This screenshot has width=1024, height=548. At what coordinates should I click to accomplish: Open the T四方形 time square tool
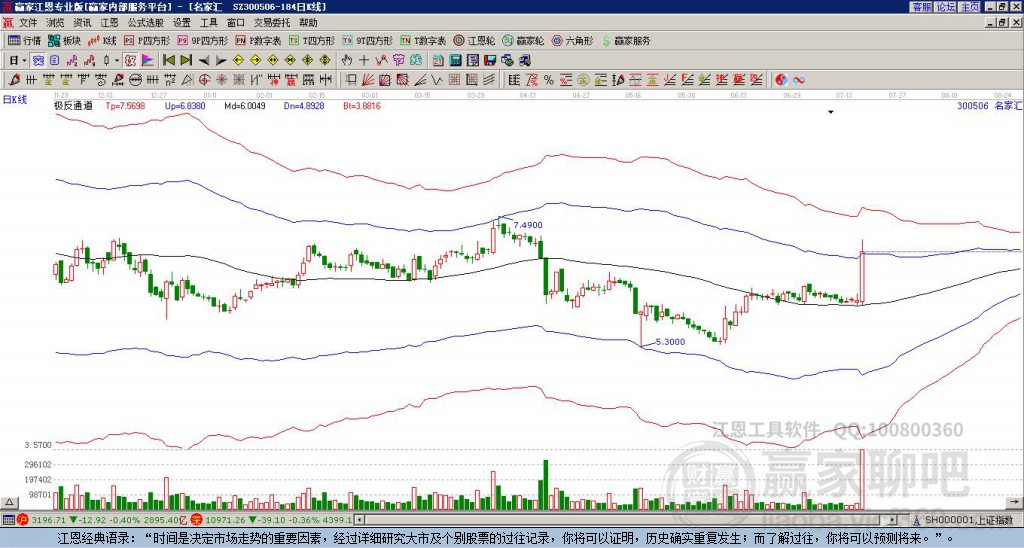312,40
